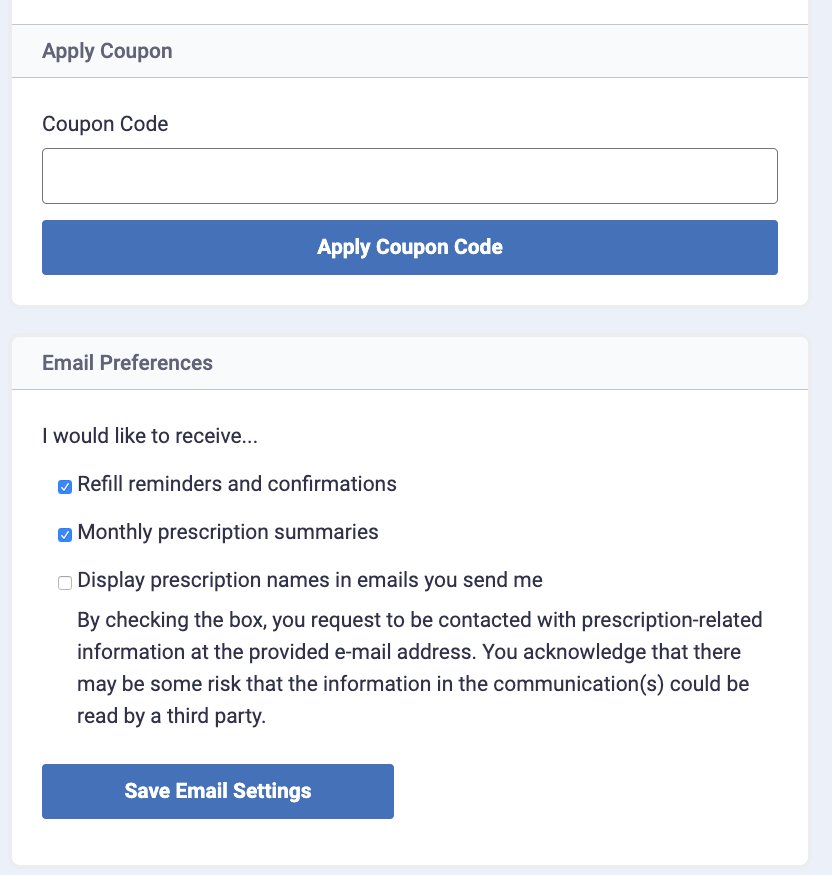Save changes to email preferences
The width and height of the screenshot is (832, 875).
click(x=218, y=791)
